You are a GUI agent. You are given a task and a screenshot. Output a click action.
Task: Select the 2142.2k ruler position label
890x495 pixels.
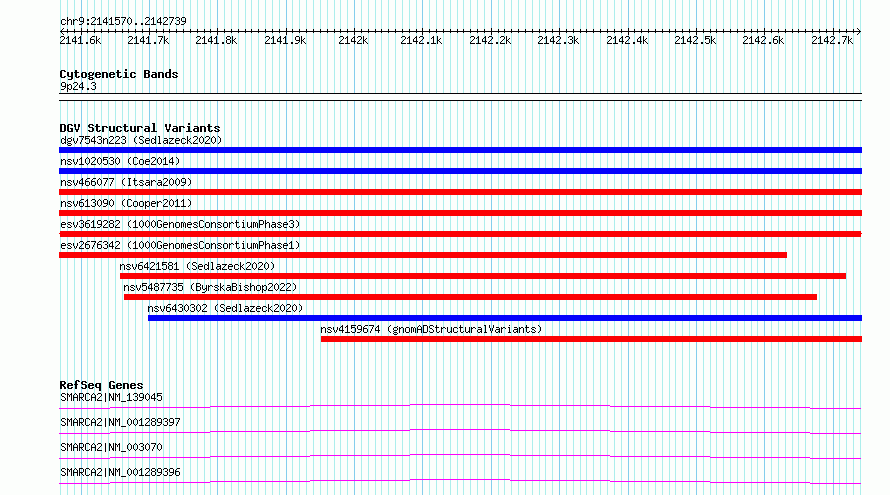point(490,40)
